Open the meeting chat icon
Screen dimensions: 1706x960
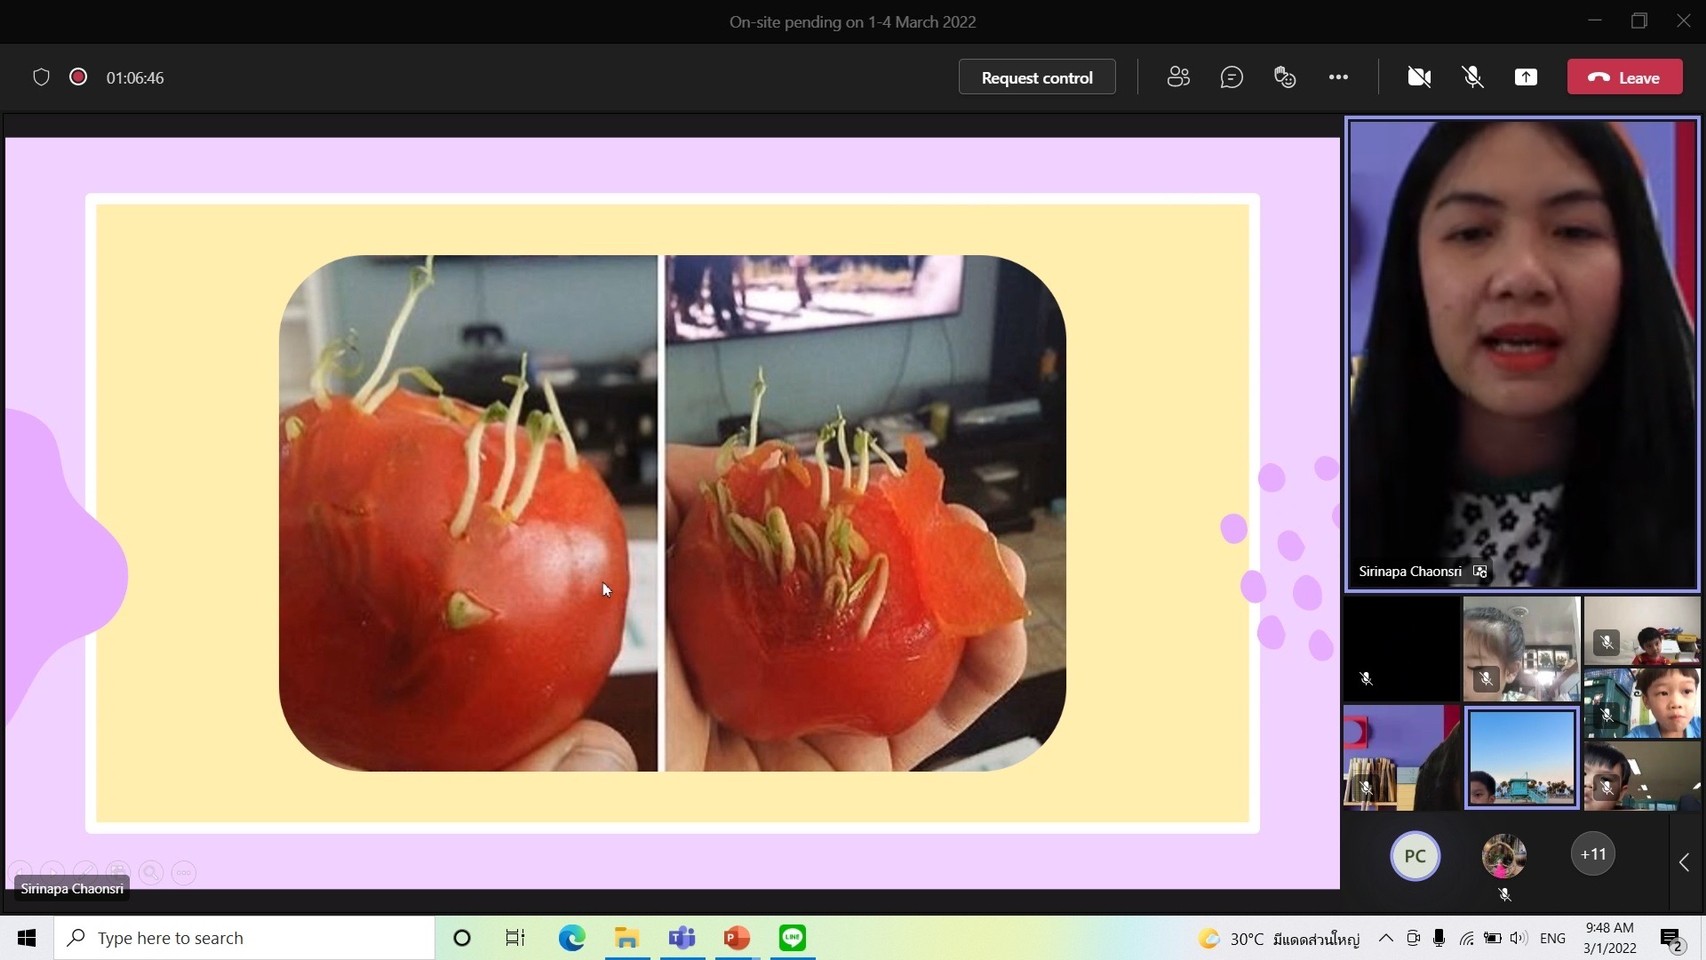click(x=1231, y=77)
